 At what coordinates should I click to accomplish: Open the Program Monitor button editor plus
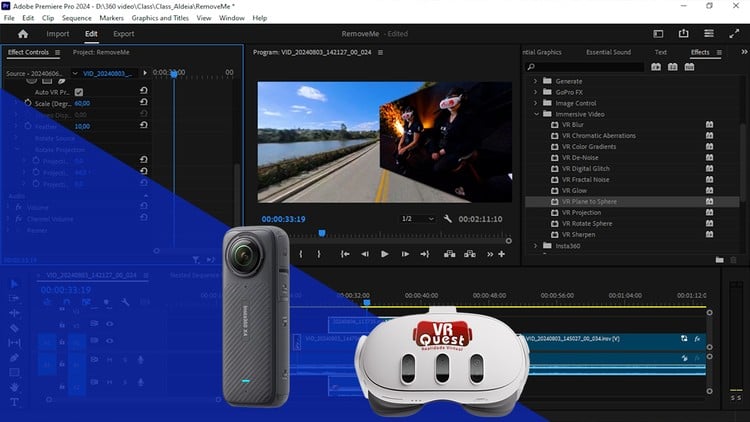tap(501, 254)
